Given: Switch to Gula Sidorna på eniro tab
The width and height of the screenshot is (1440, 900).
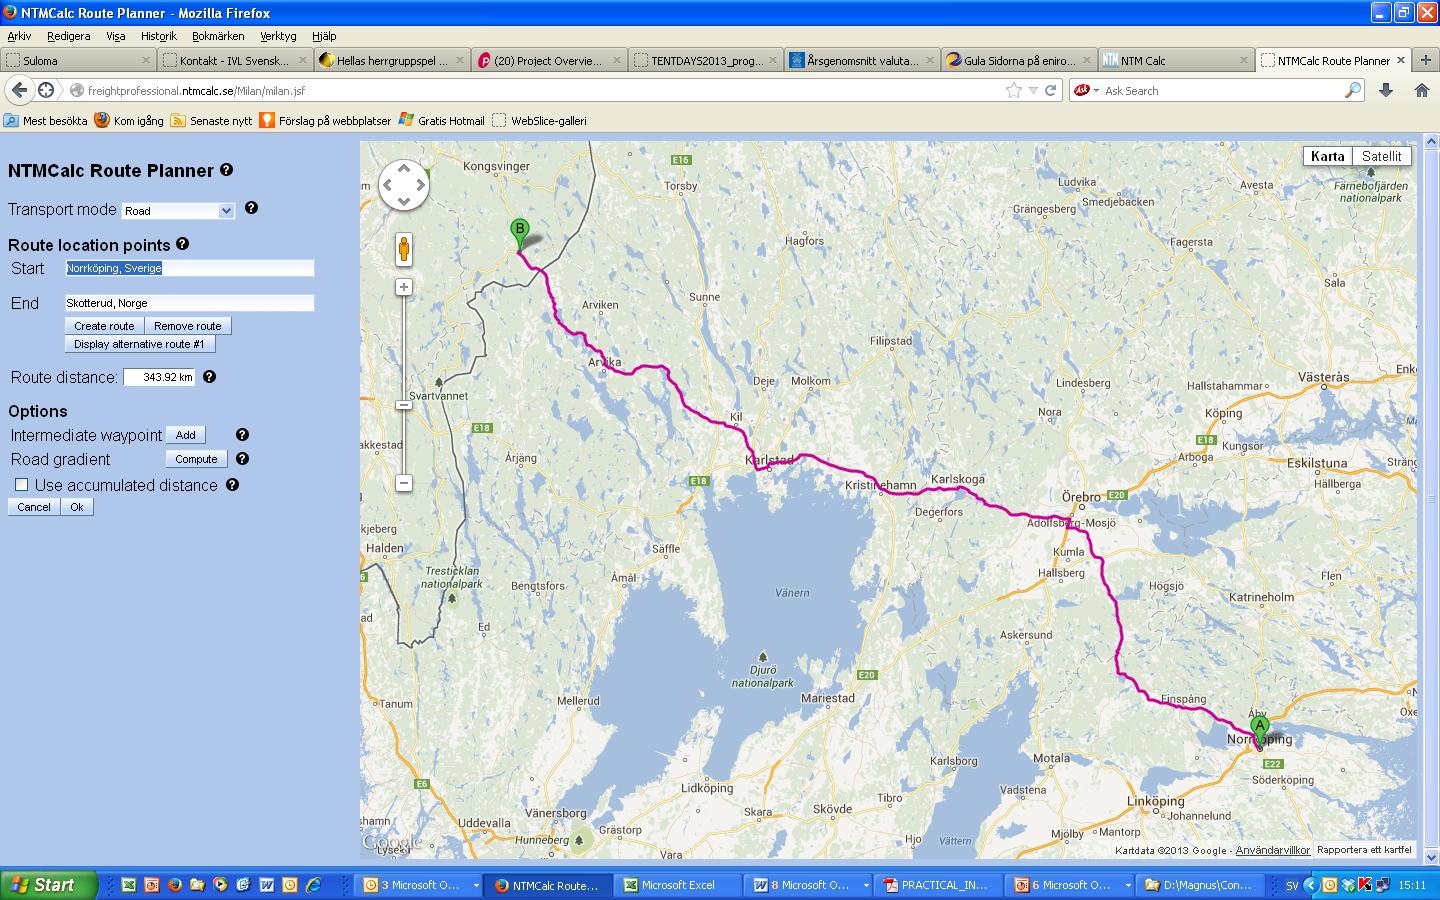Looking at the screenshot, I should [x=1018, y=60].
